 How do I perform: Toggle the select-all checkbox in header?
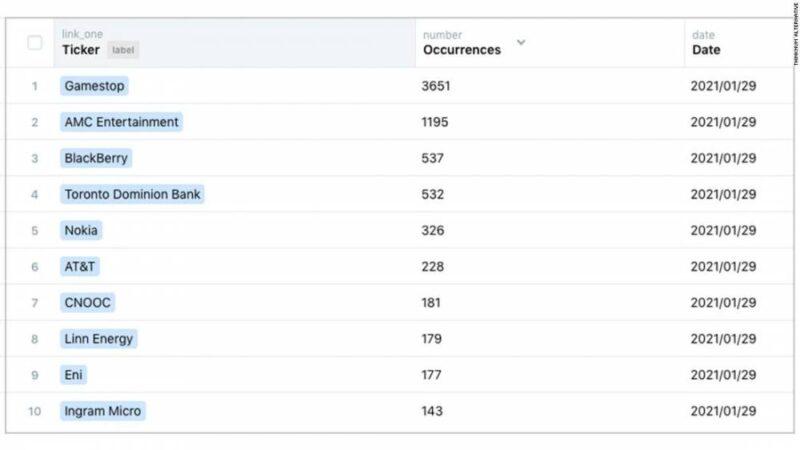[35, 42]
